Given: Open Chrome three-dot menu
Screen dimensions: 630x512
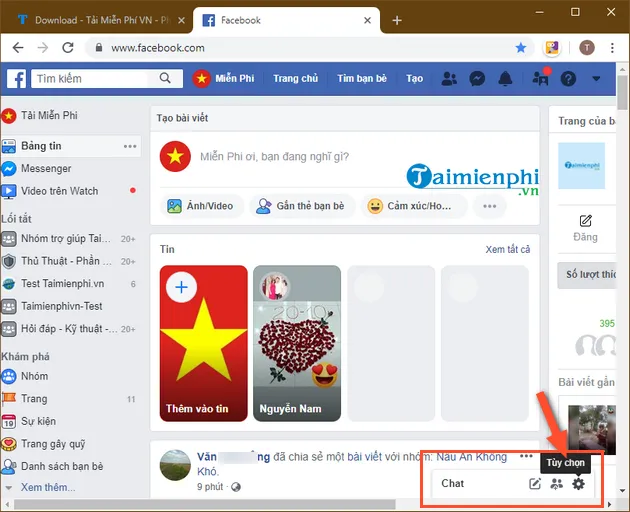Looking at the screenshot, I should click(612, 48).
